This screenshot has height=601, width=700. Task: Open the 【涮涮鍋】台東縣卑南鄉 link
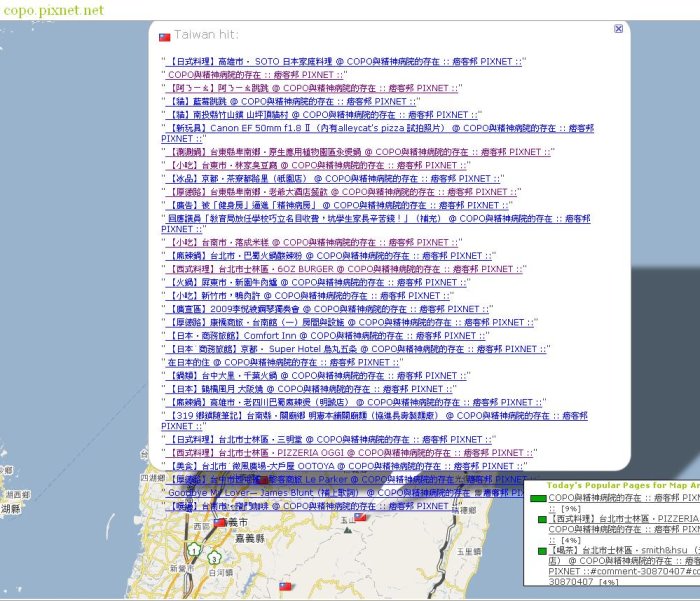(358, 152)
